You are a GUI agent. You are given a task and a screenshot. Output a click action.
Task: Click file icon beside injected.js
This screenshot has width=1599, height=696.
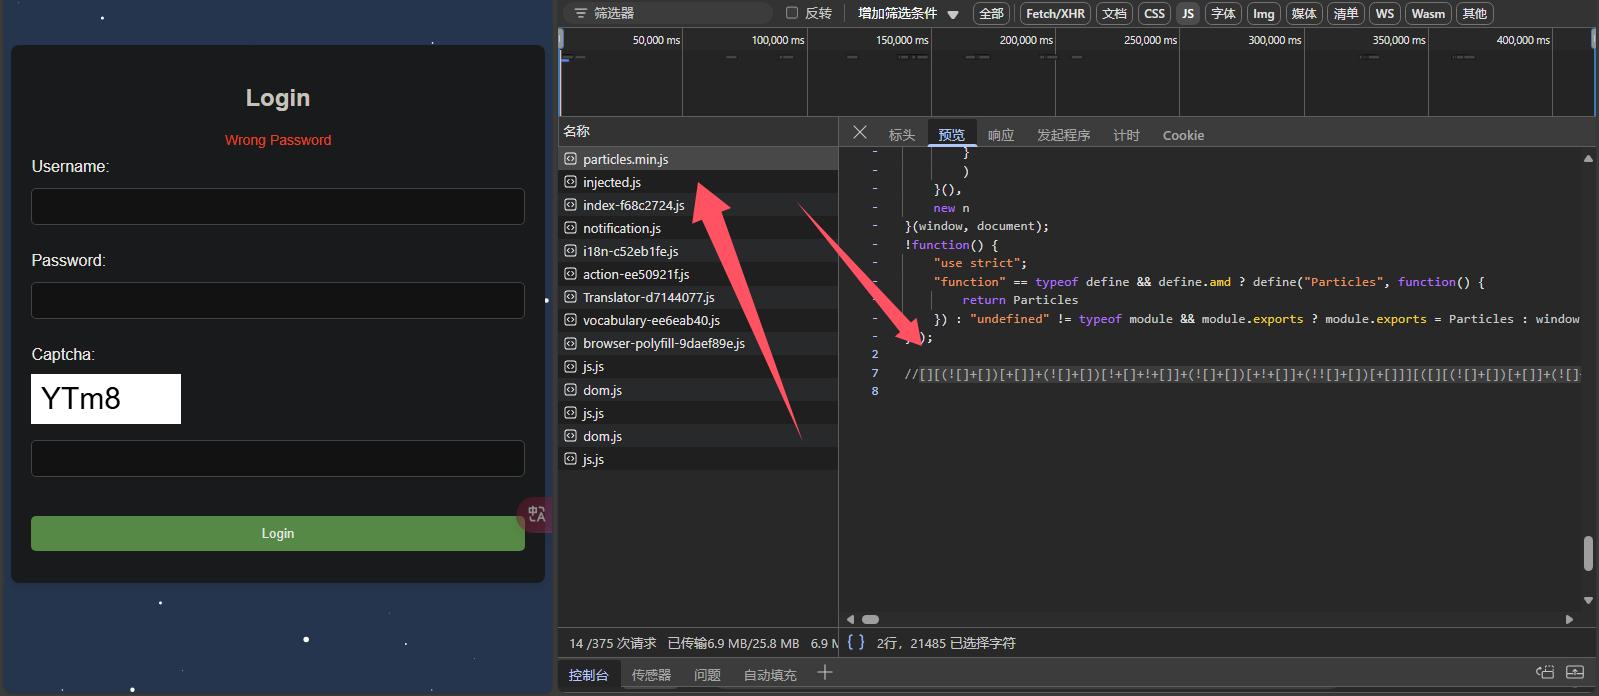[570, 182]
